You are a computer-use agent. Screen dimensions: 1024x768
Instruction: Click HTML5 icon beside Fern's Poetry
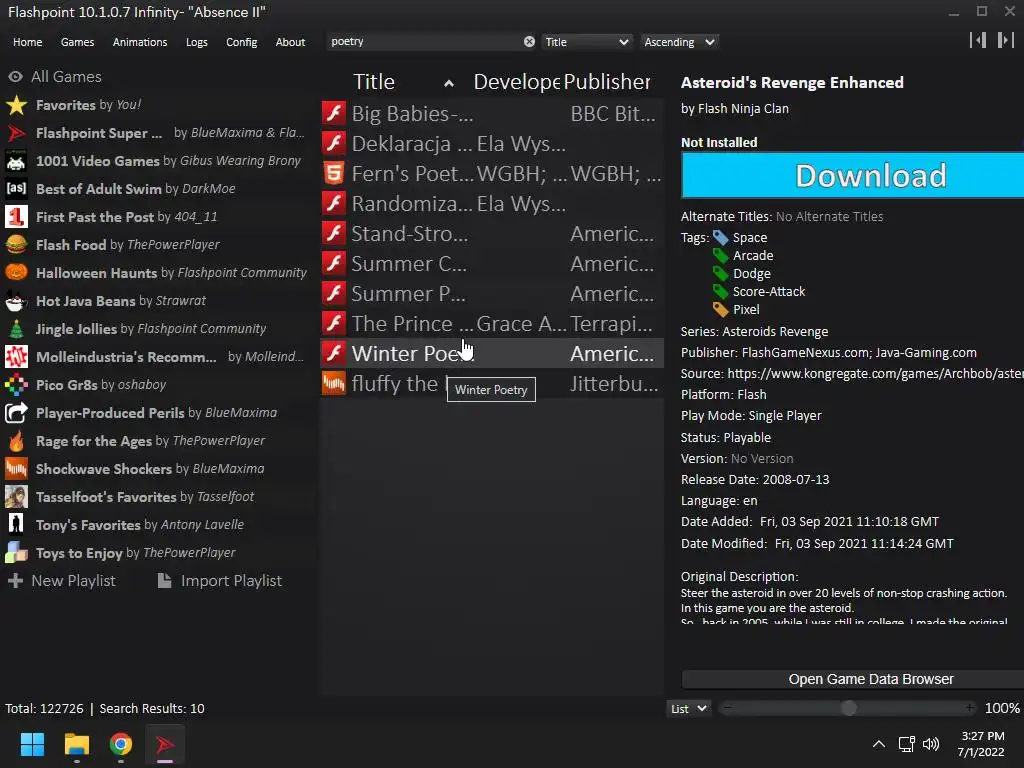(334, 173)
